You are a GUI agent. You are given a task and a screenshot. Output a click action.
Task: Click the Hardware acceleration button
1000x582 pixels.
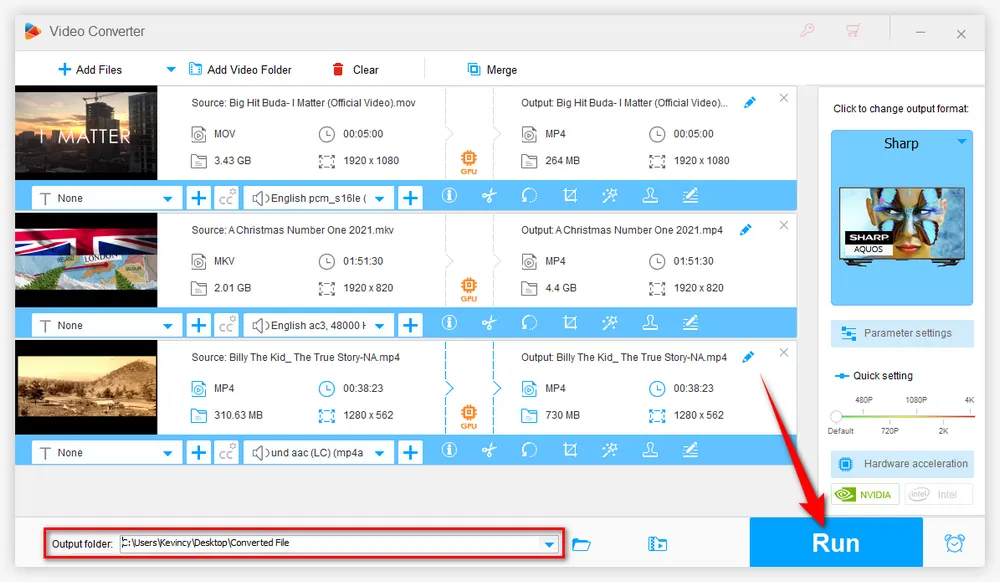click(x=902, y=464)
